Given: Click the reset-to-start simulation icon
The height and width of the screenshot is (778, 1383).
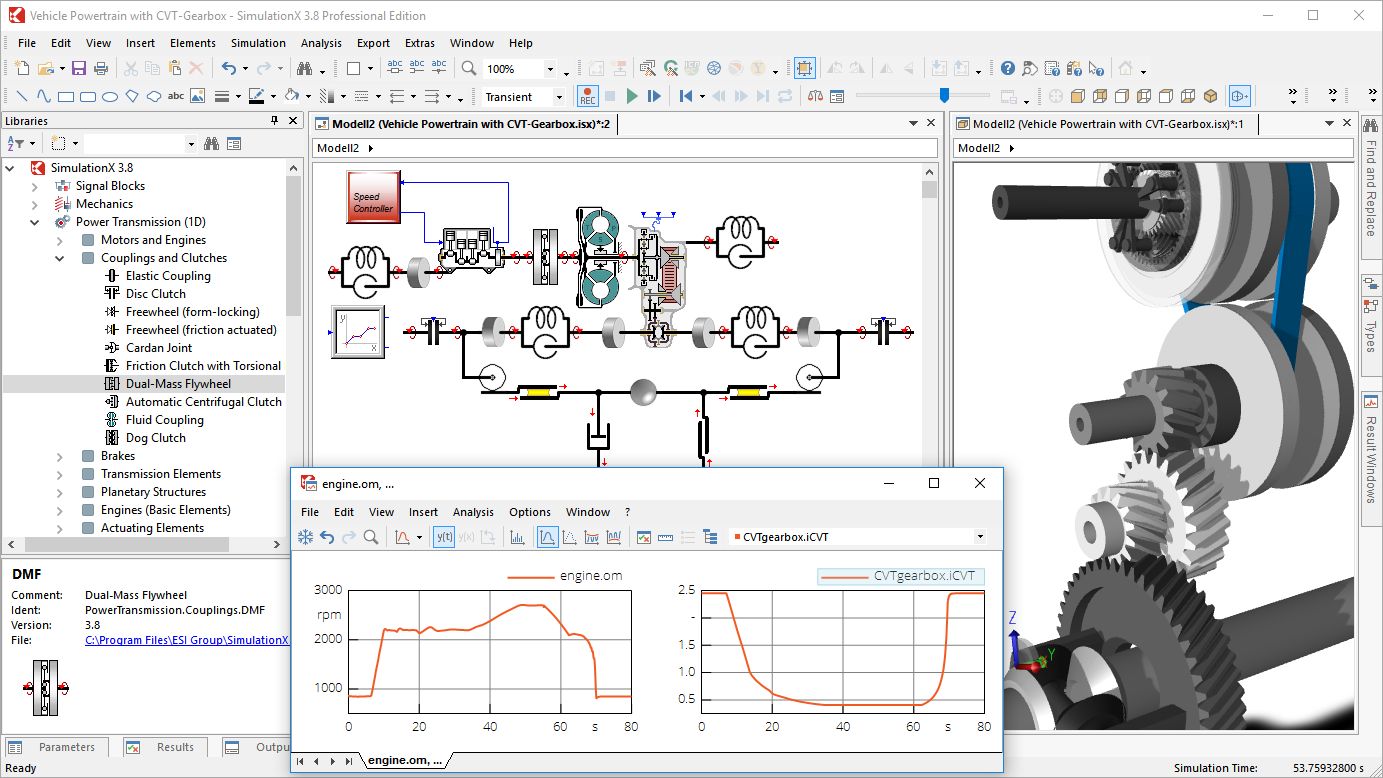Looking at the screenshot, I should pyautogui.click(x=686, y=96).
